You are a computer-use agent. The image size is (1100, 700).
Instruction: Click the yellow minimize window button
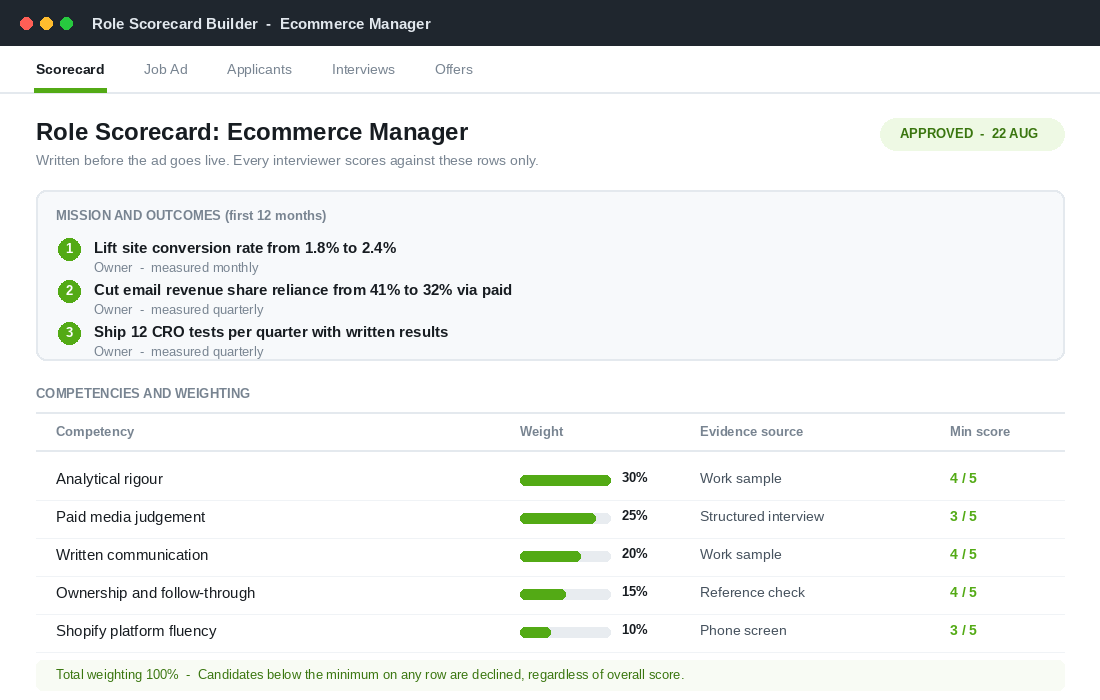(46, 24)
